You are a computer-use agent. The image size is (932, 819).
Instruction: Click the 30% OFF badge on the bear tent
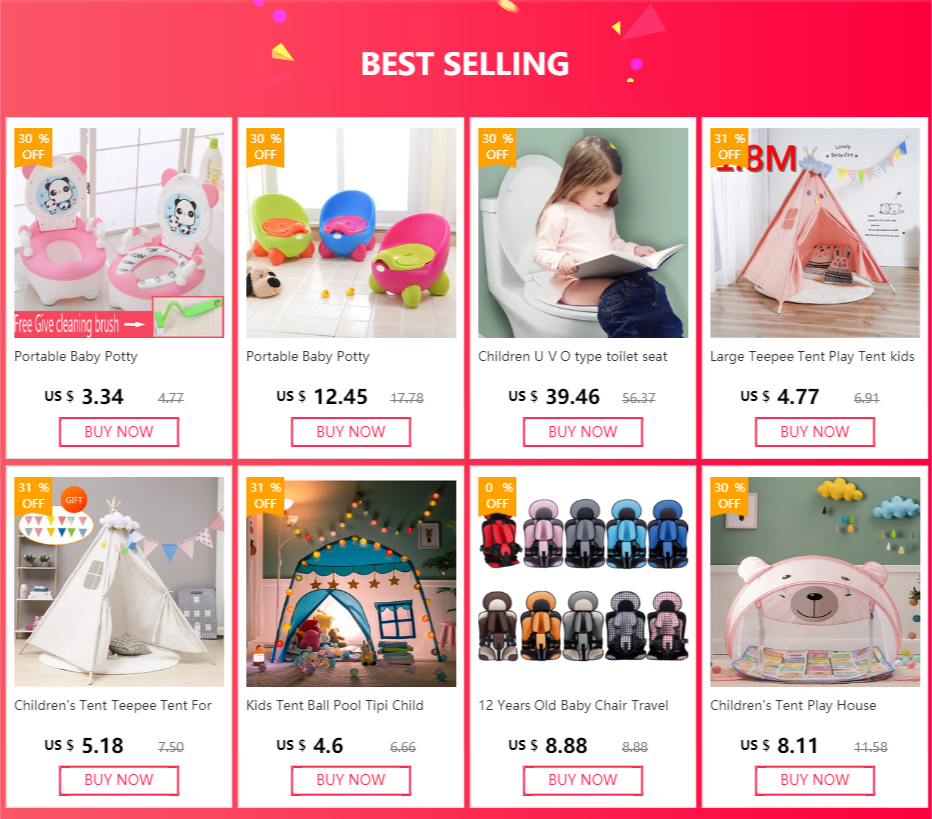click(x=729, y=496)
